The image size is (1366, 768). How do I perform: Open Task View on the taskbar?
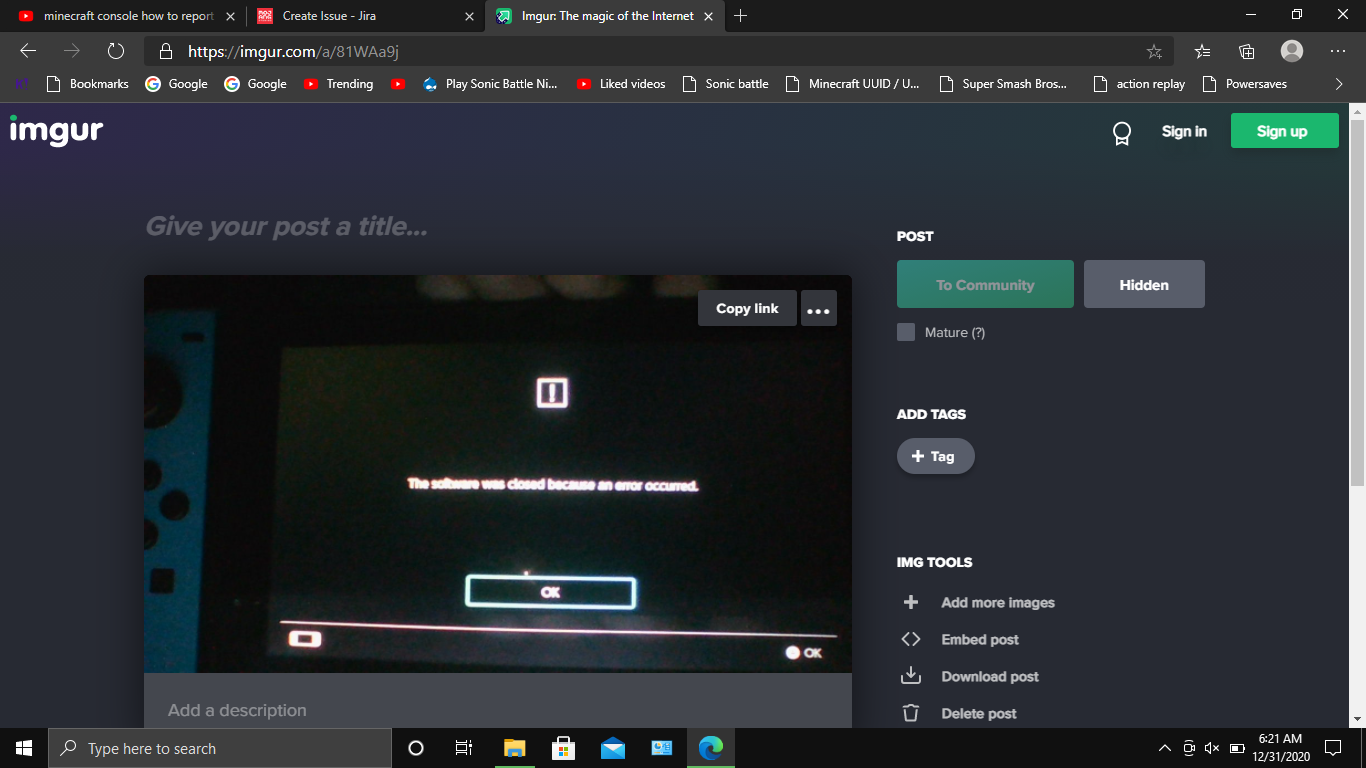pos(464,748)
